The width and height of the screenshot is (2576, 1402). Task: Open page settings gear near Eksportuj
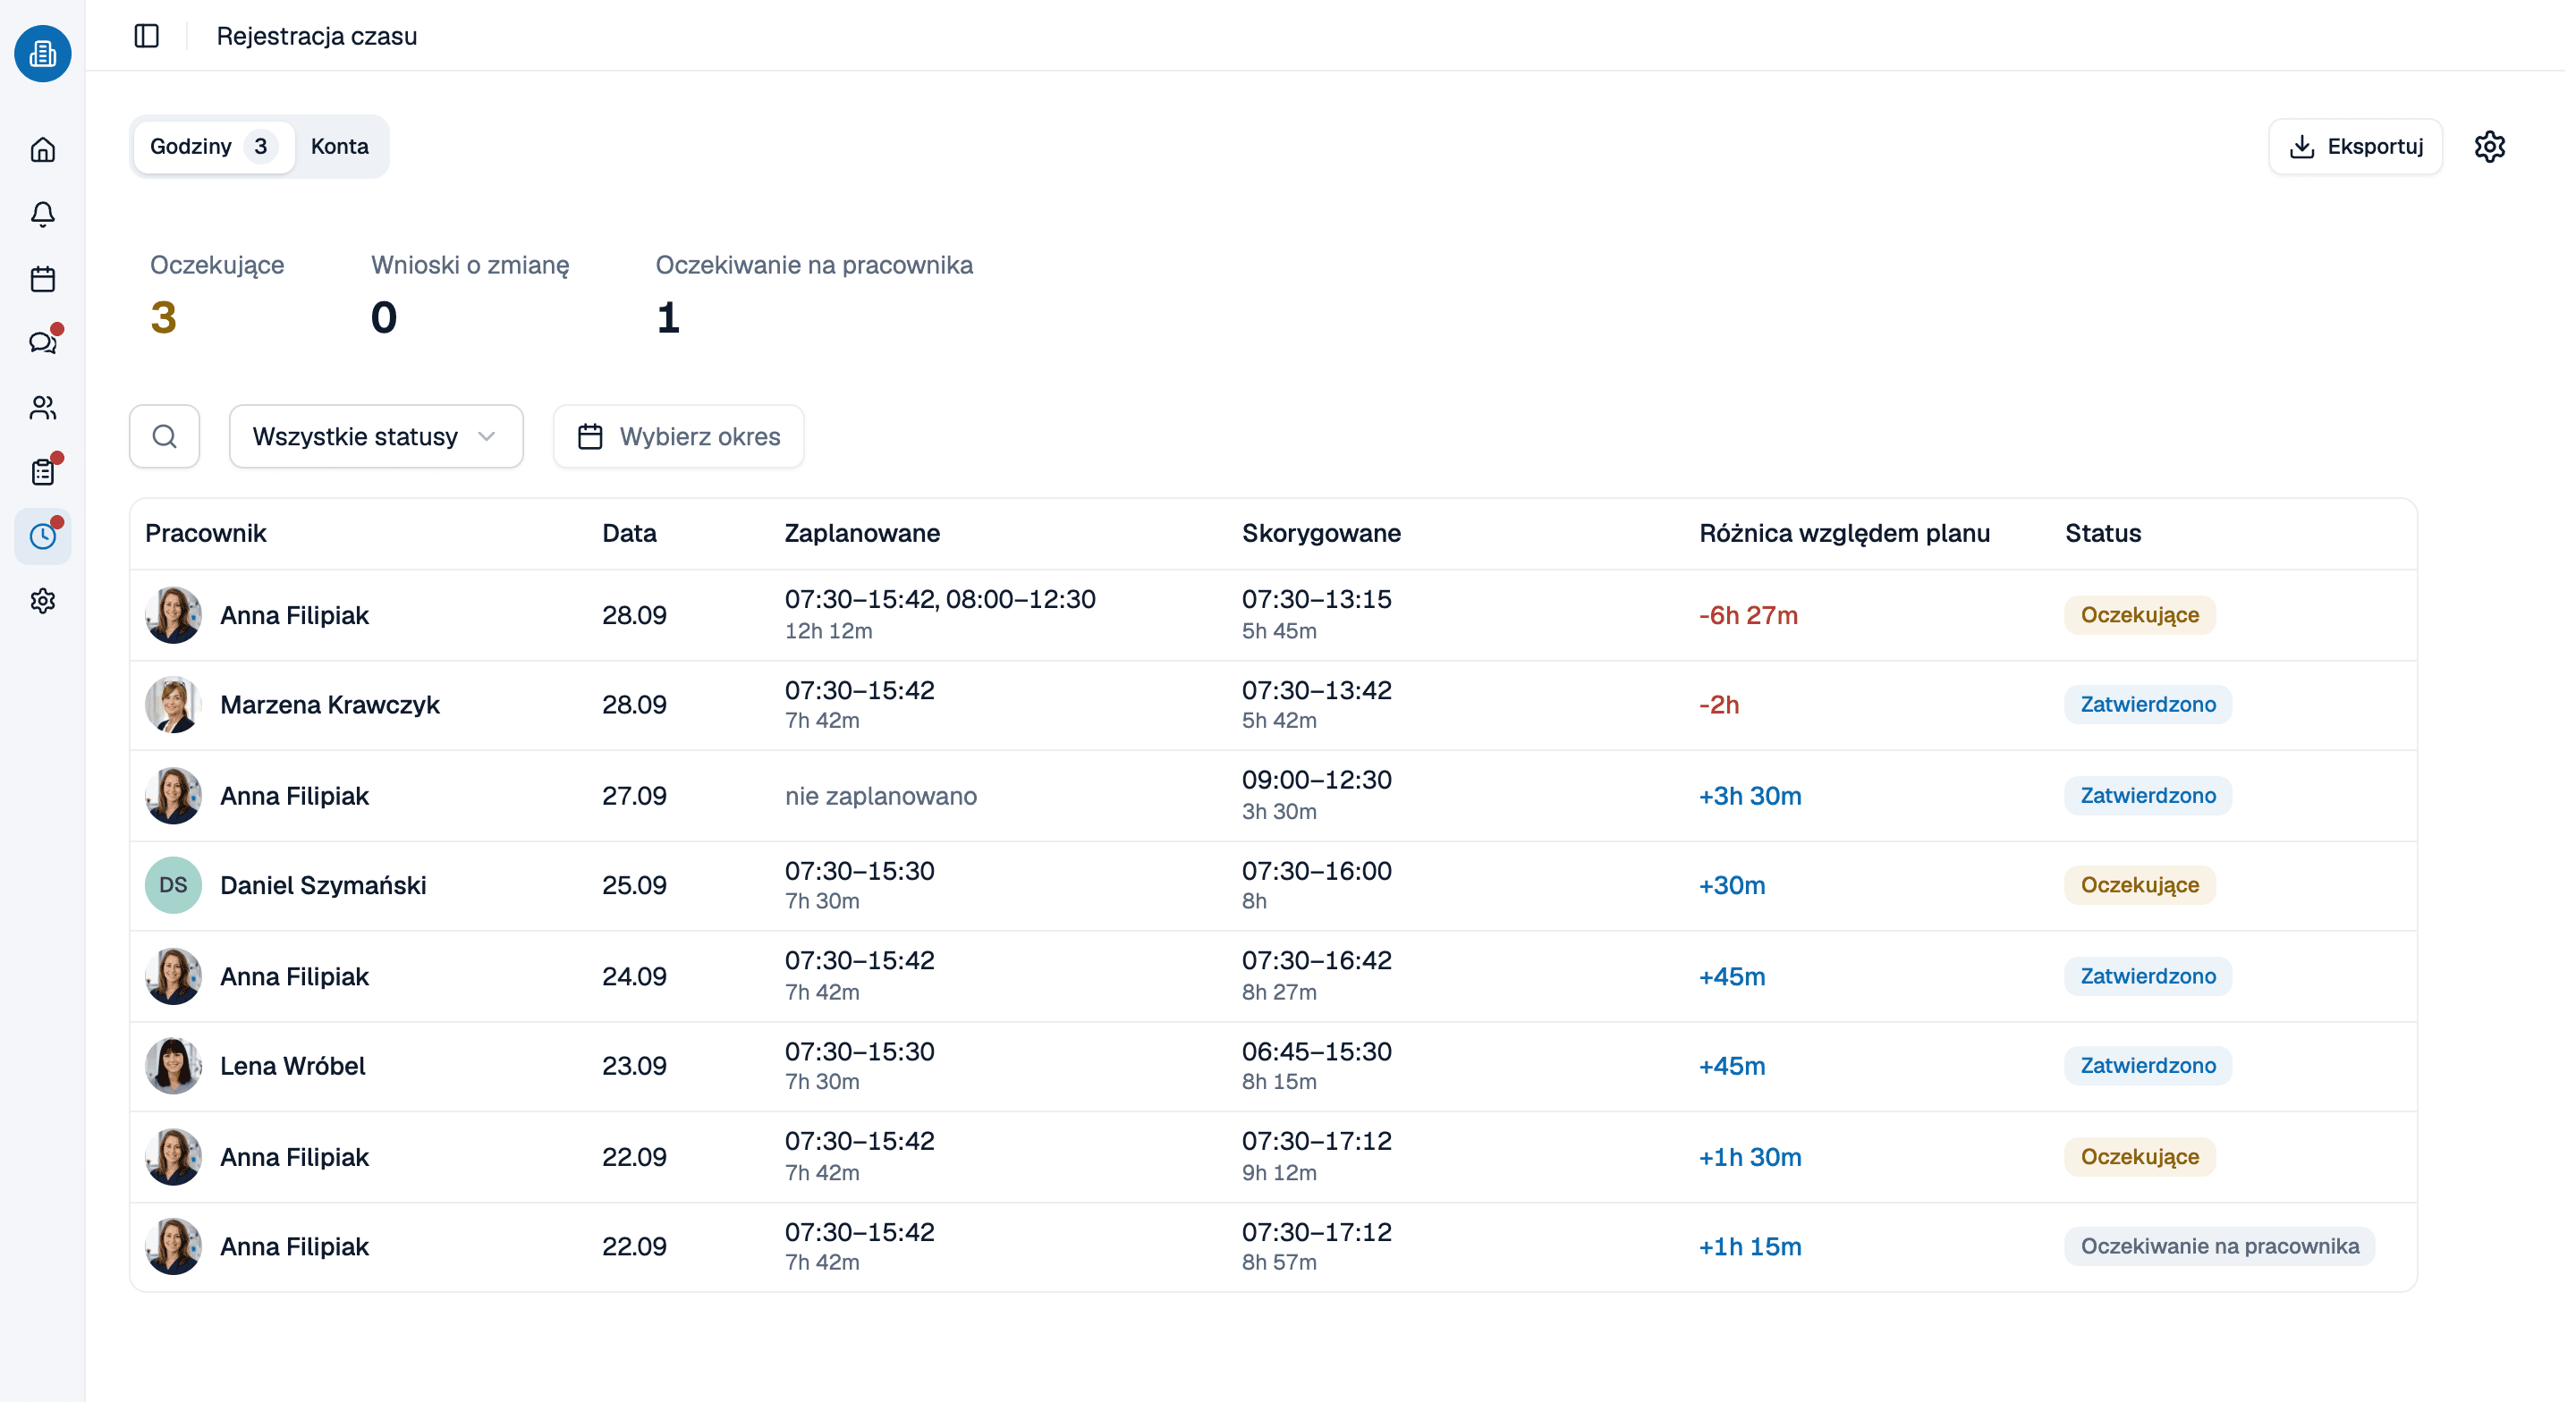tap(2489, 146)
